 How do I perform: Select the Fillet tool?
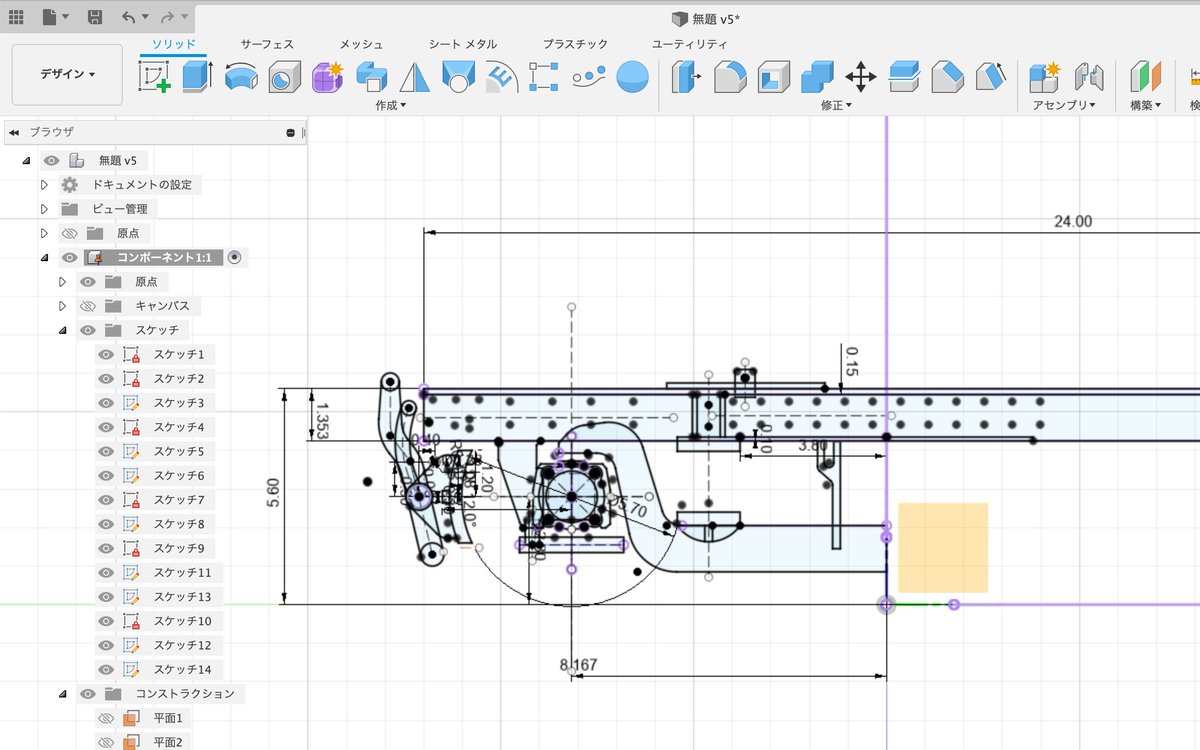point(730,77)
